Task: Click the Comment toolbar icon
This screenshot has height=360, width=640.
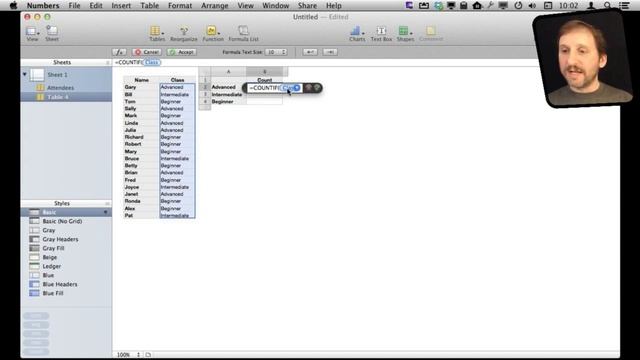Action: click(x=431, y=33)
